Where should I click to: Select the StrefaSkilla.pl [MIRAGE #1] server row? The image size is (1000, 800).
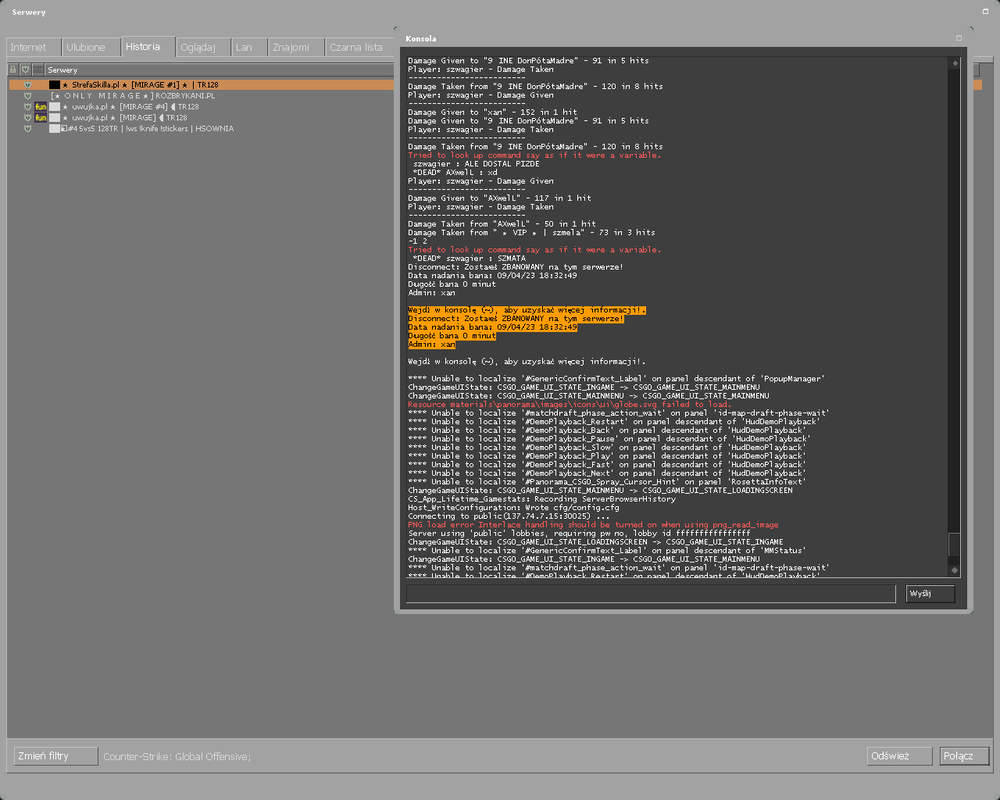(x=201, y=85)
